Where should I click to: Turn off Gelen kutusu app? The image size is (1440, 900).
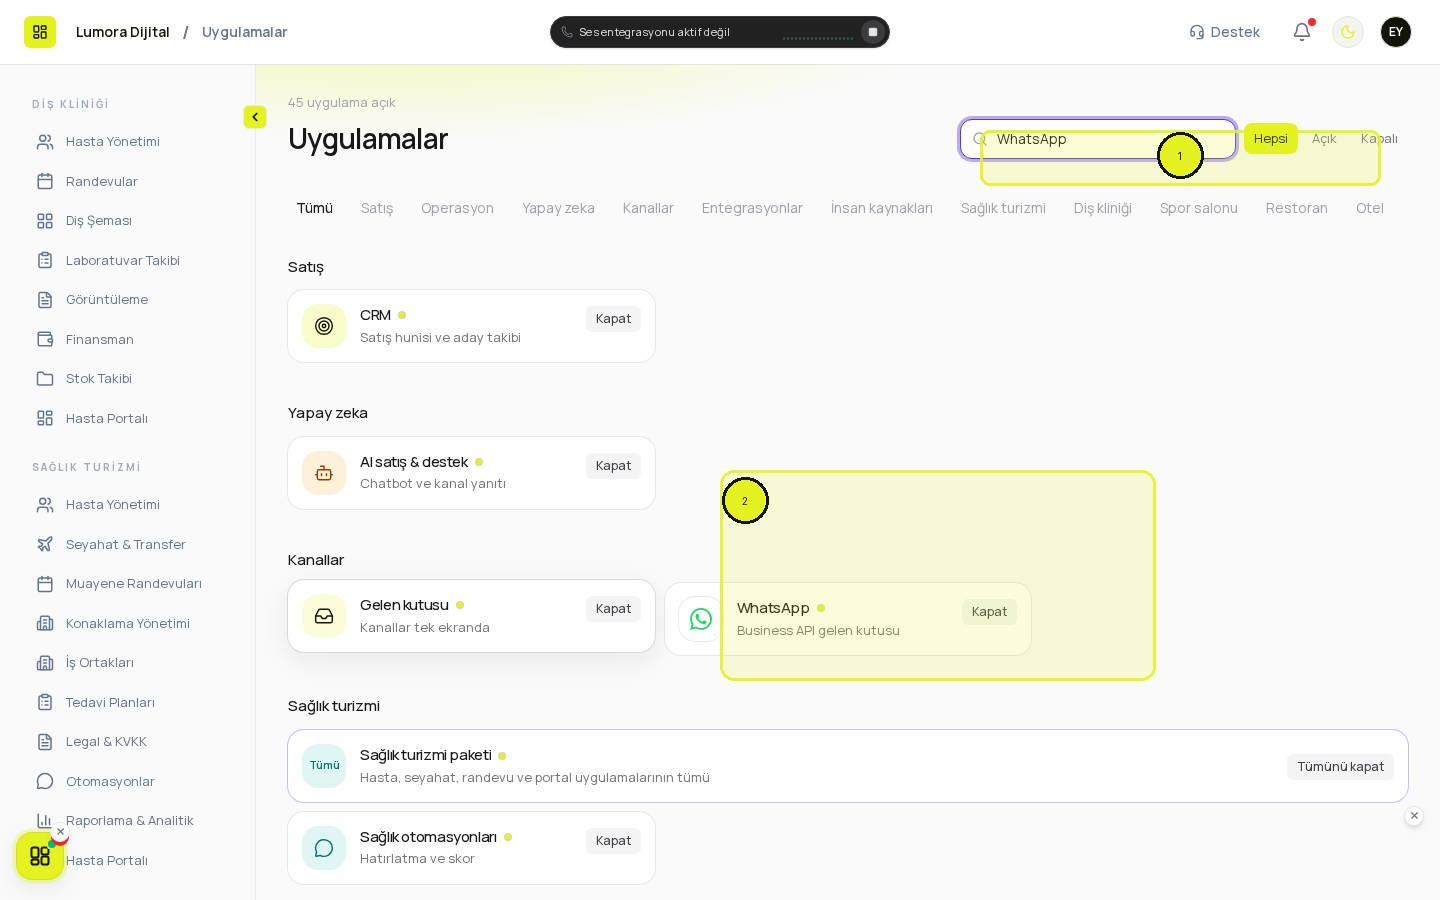613,609
